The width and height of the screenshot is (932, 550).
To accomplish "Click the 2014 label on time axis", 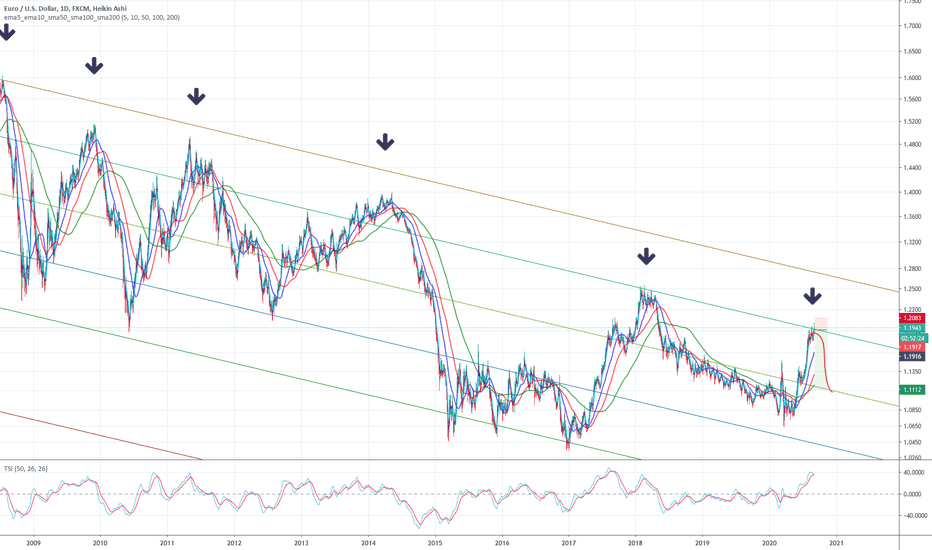I will coord(369,542).
